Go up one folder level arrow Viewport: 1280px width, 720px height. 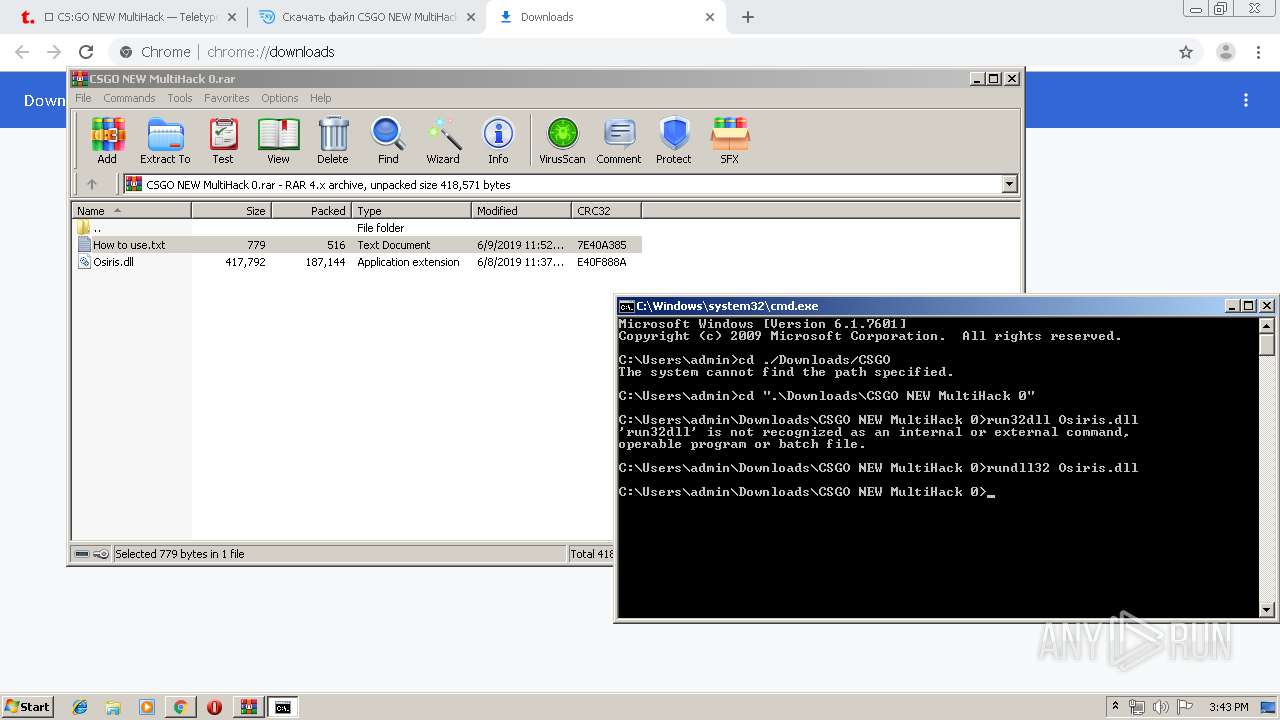(x=92, y=184)
